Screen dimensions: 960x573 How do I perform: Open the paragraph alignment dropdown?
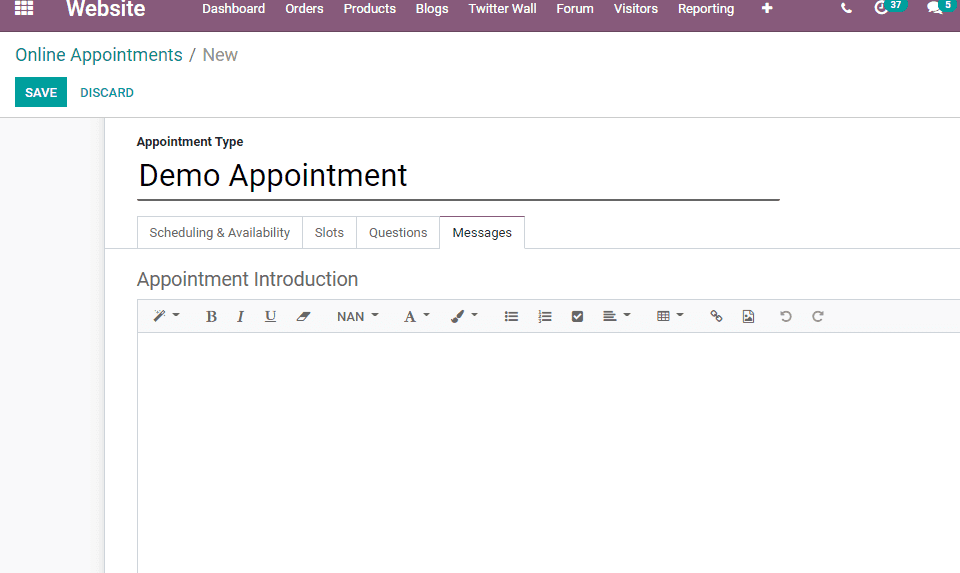coord(616,316)
